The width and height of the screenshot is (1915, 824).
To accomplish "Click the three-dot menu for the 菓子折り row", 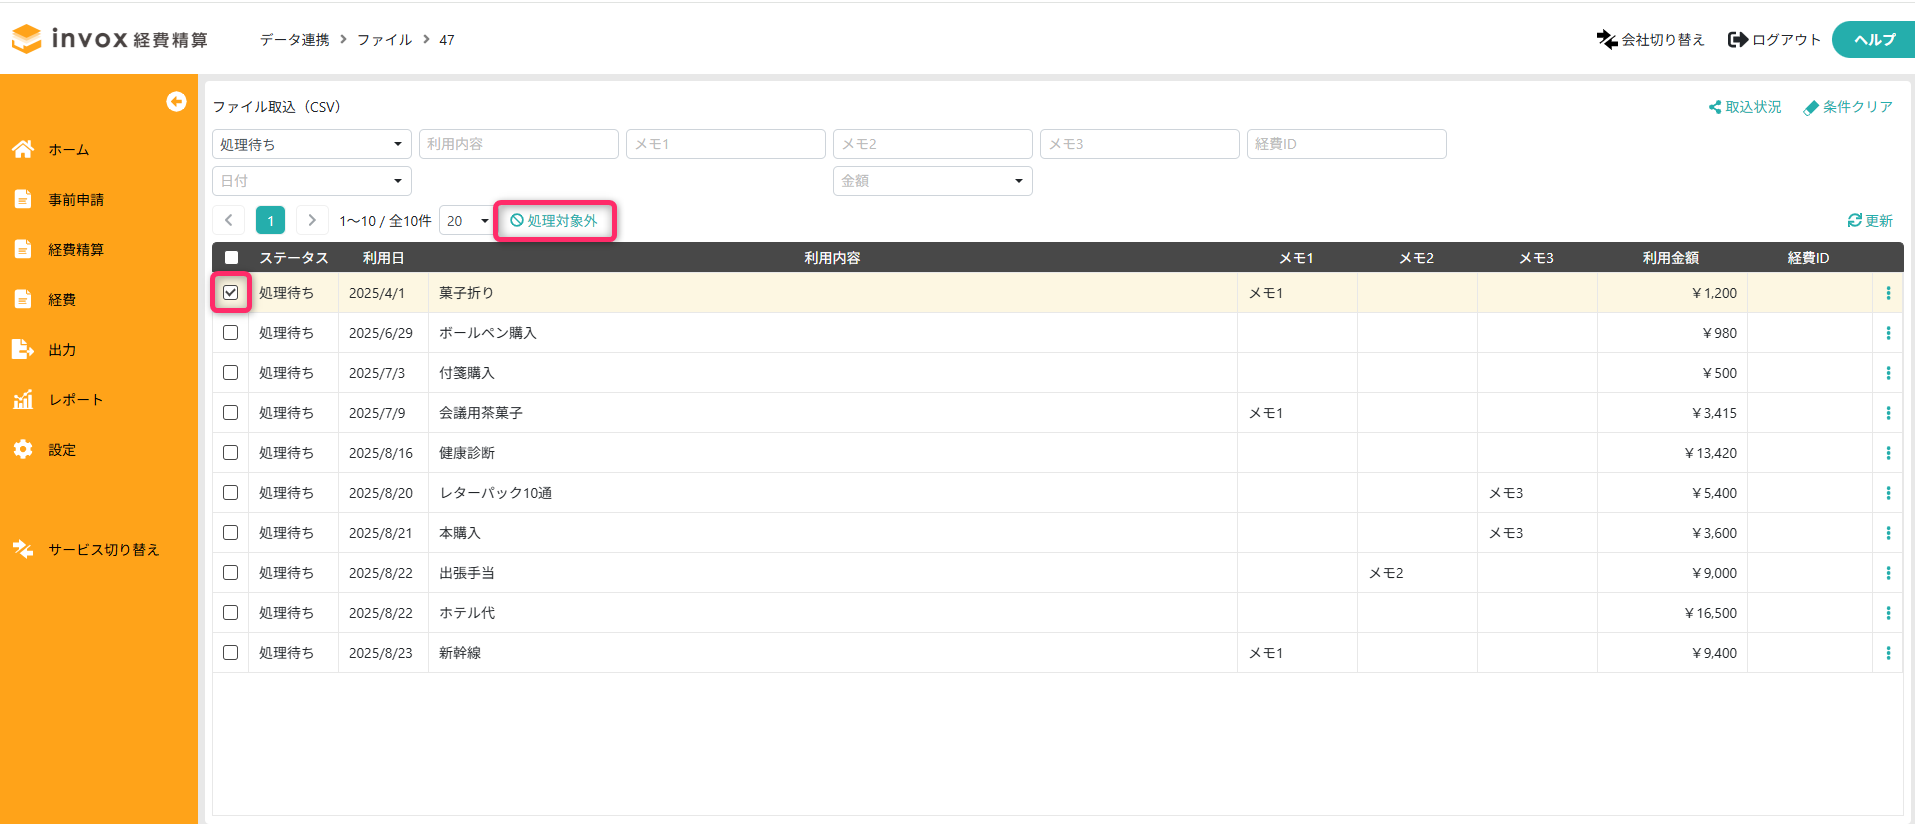I will point(1887,293).
